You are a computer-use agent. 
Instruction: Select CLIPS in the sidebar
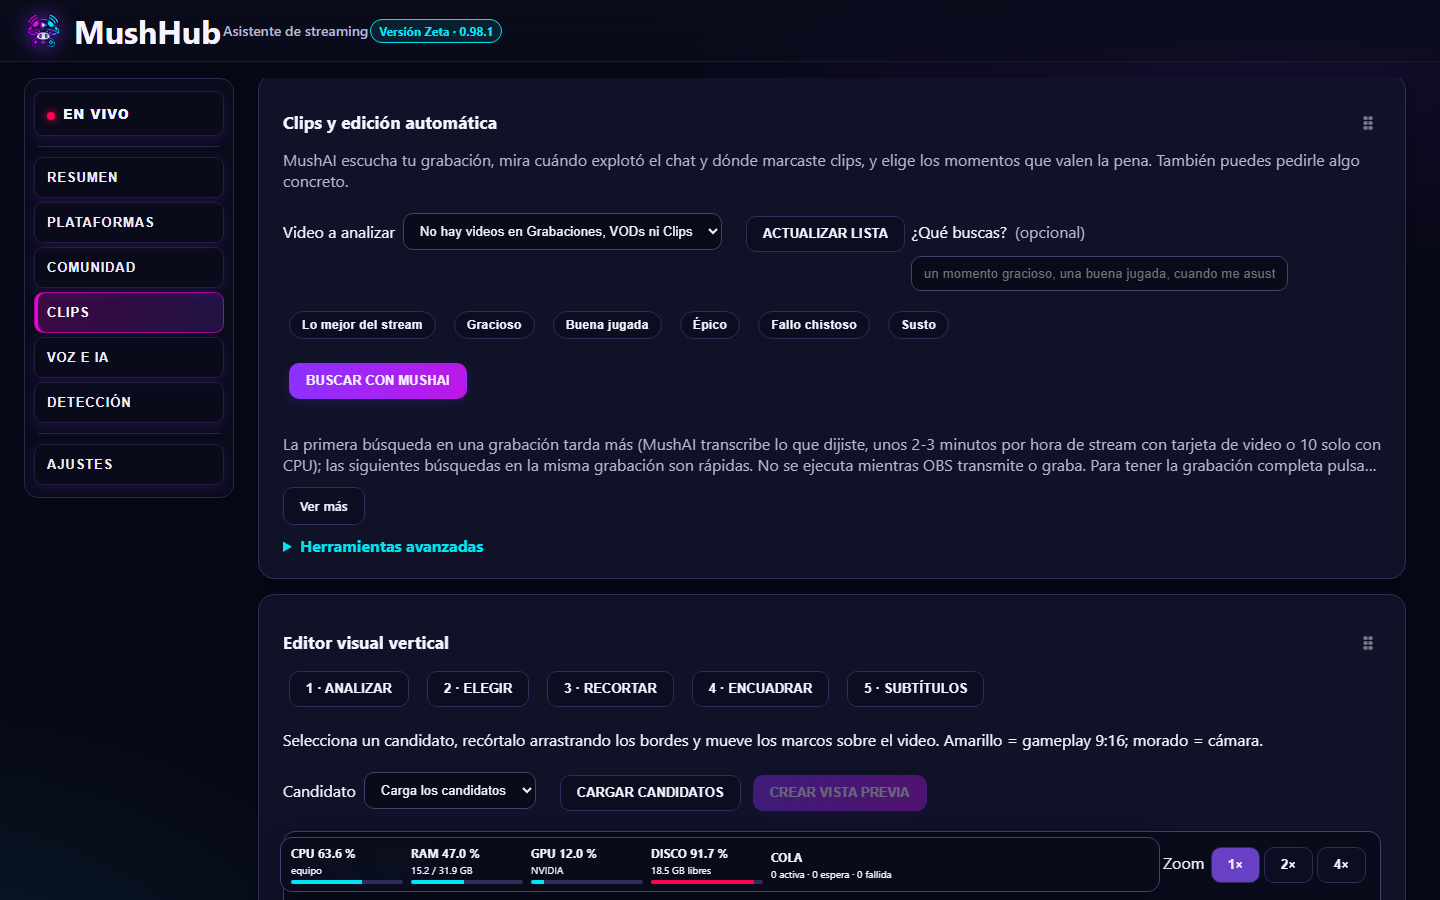[129, 312]
